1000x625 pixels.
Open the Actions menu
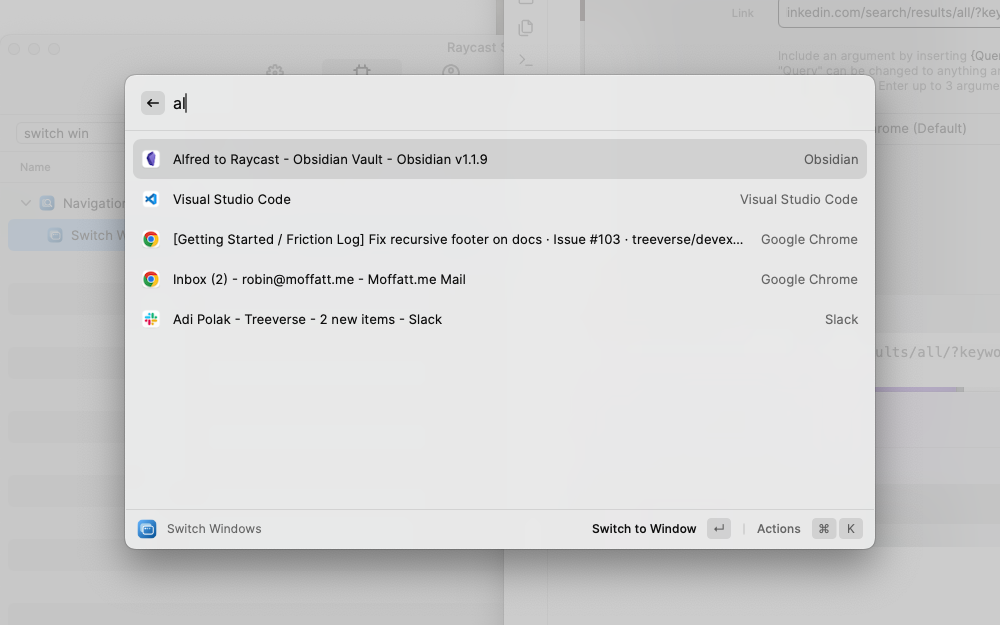tap(778, 529)
